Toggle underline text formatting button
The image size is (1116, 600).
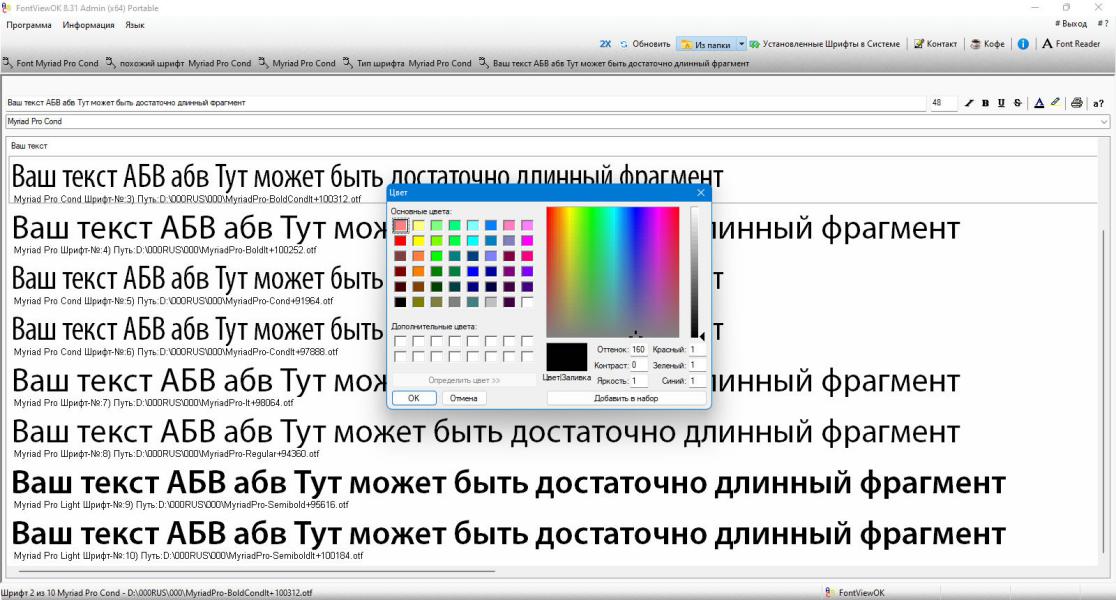(x=1001, y=103)
